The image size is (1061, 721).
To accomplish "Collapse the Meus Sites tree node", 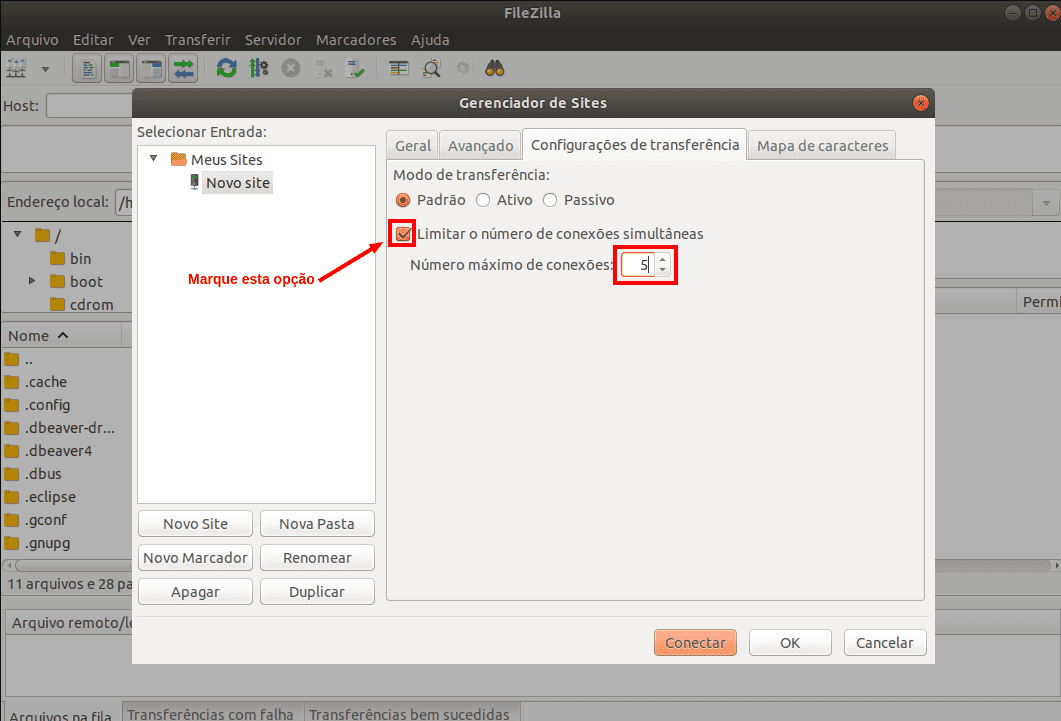I will coord(154,158).
